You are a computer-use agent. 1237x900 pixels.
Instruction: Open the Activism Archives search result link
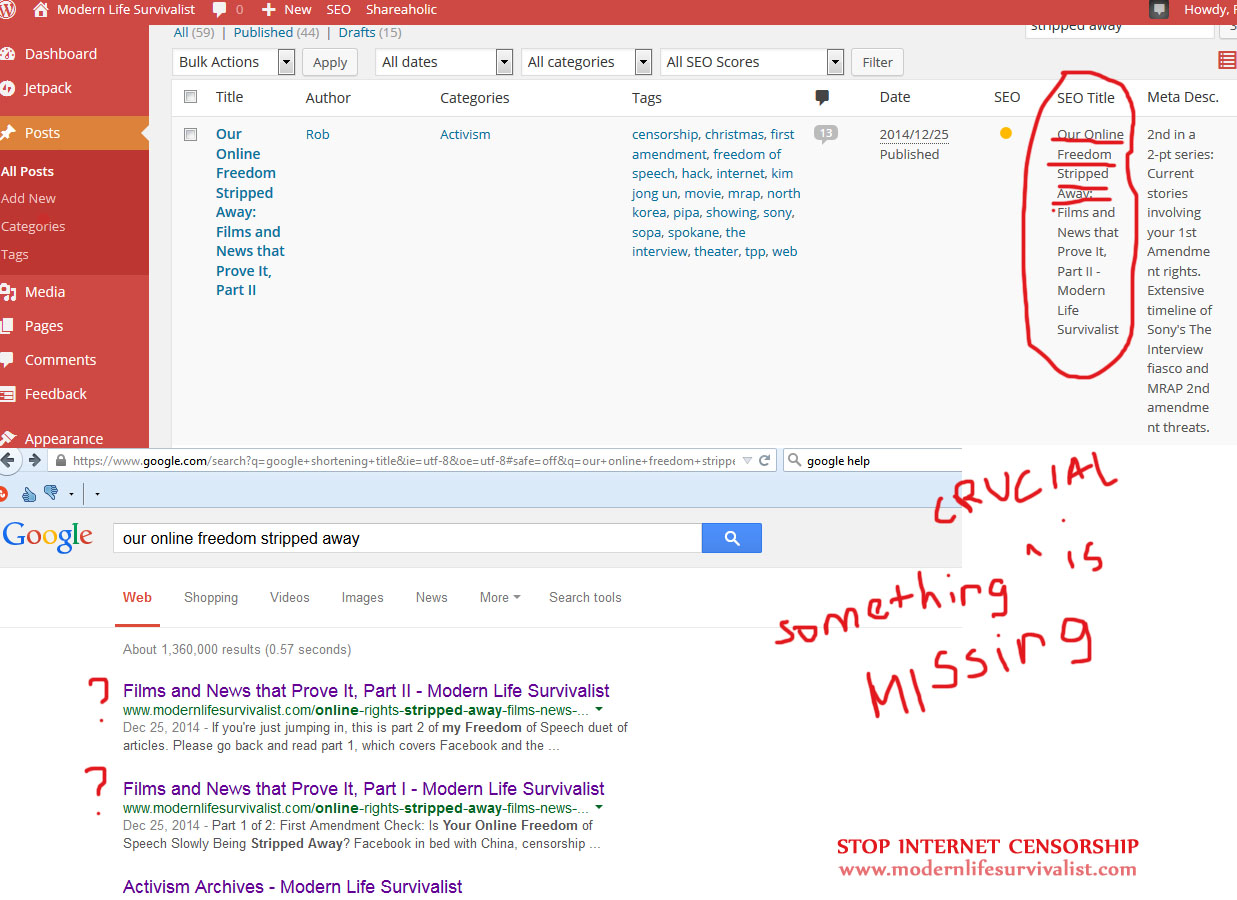coord(292,887)
